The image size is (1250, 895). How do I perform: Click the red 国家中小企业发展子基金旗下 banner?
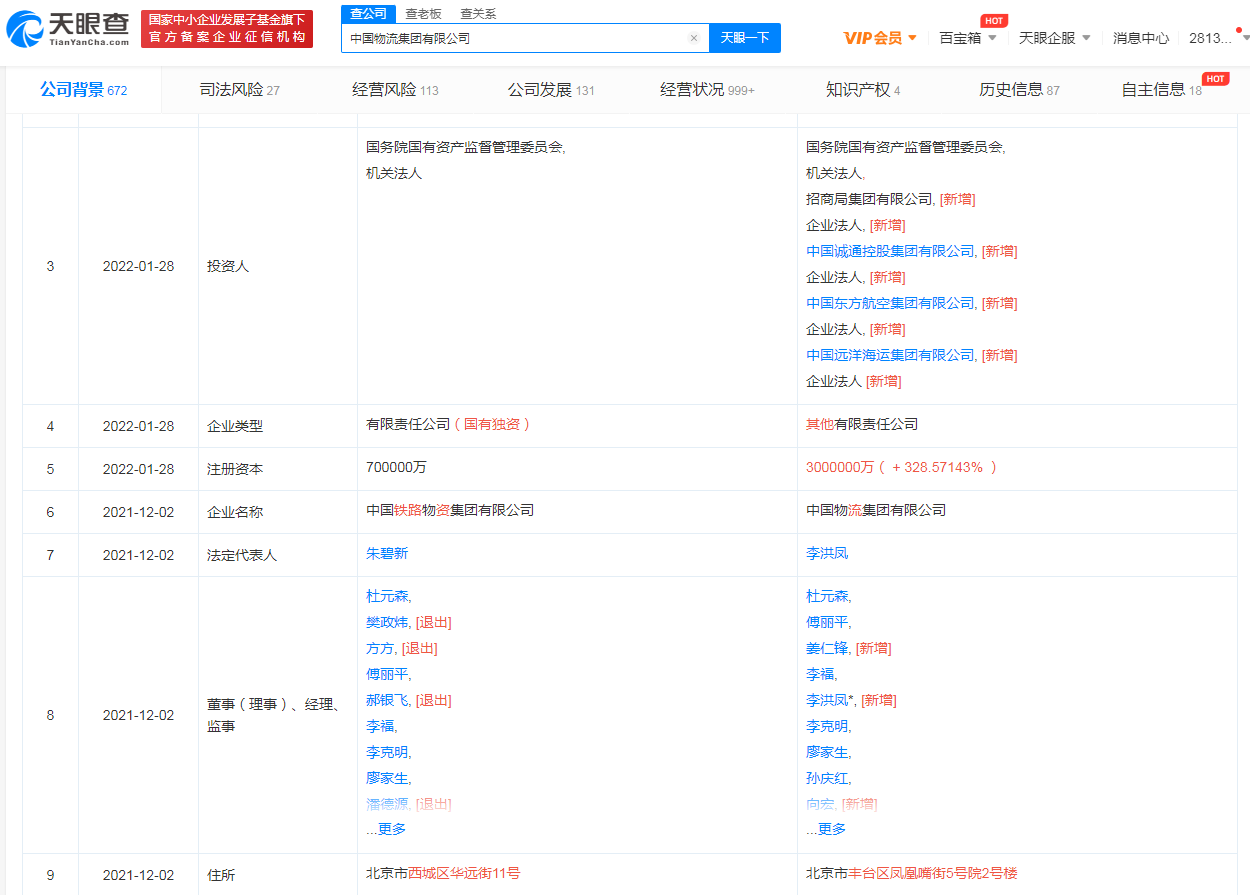pos(226,29)
